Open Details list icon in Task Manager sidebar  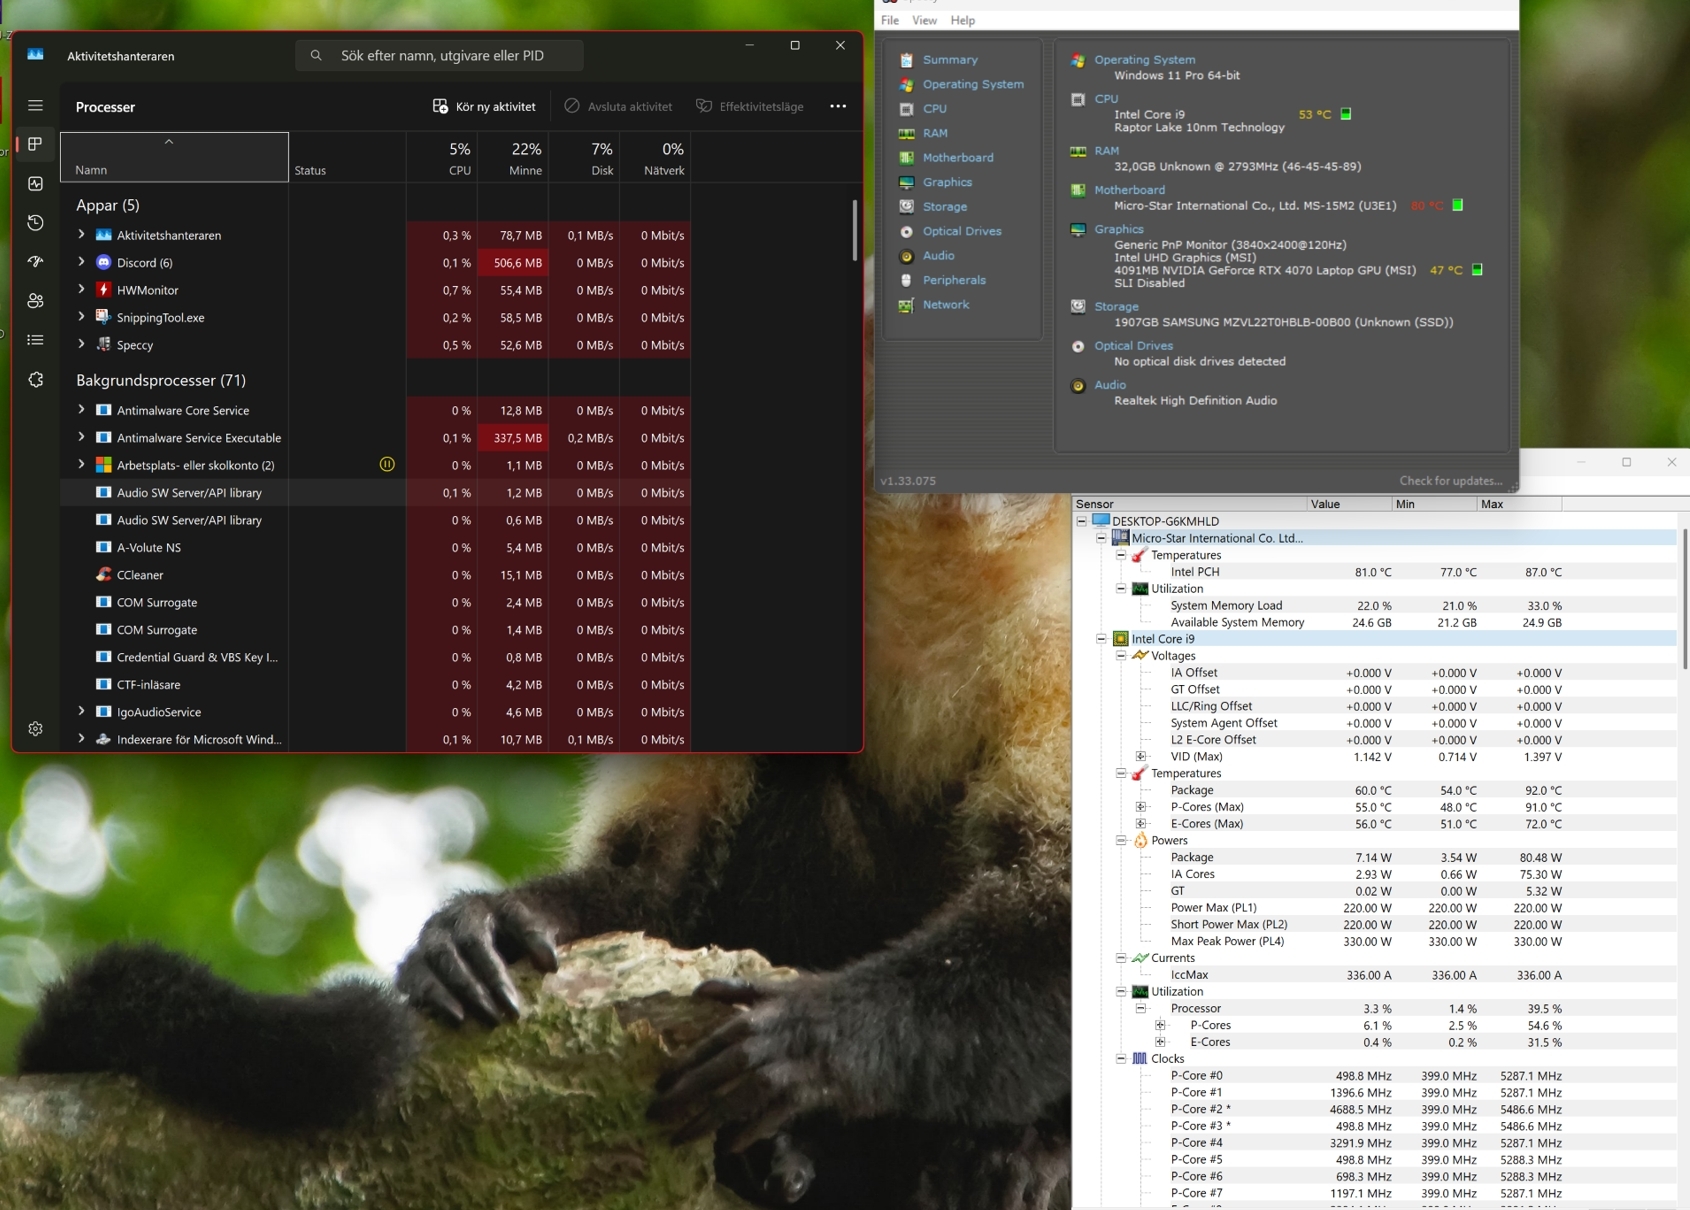pos(35,340)
